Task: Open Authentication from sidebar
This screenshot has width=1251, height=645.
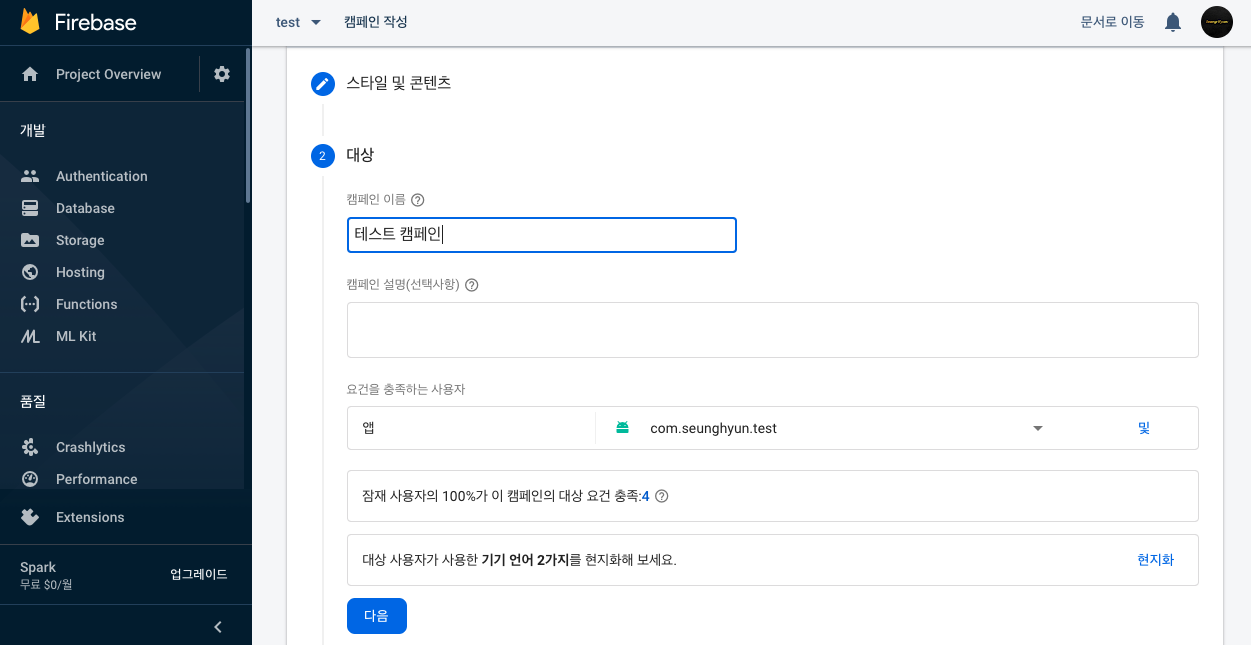Action: 101,176
